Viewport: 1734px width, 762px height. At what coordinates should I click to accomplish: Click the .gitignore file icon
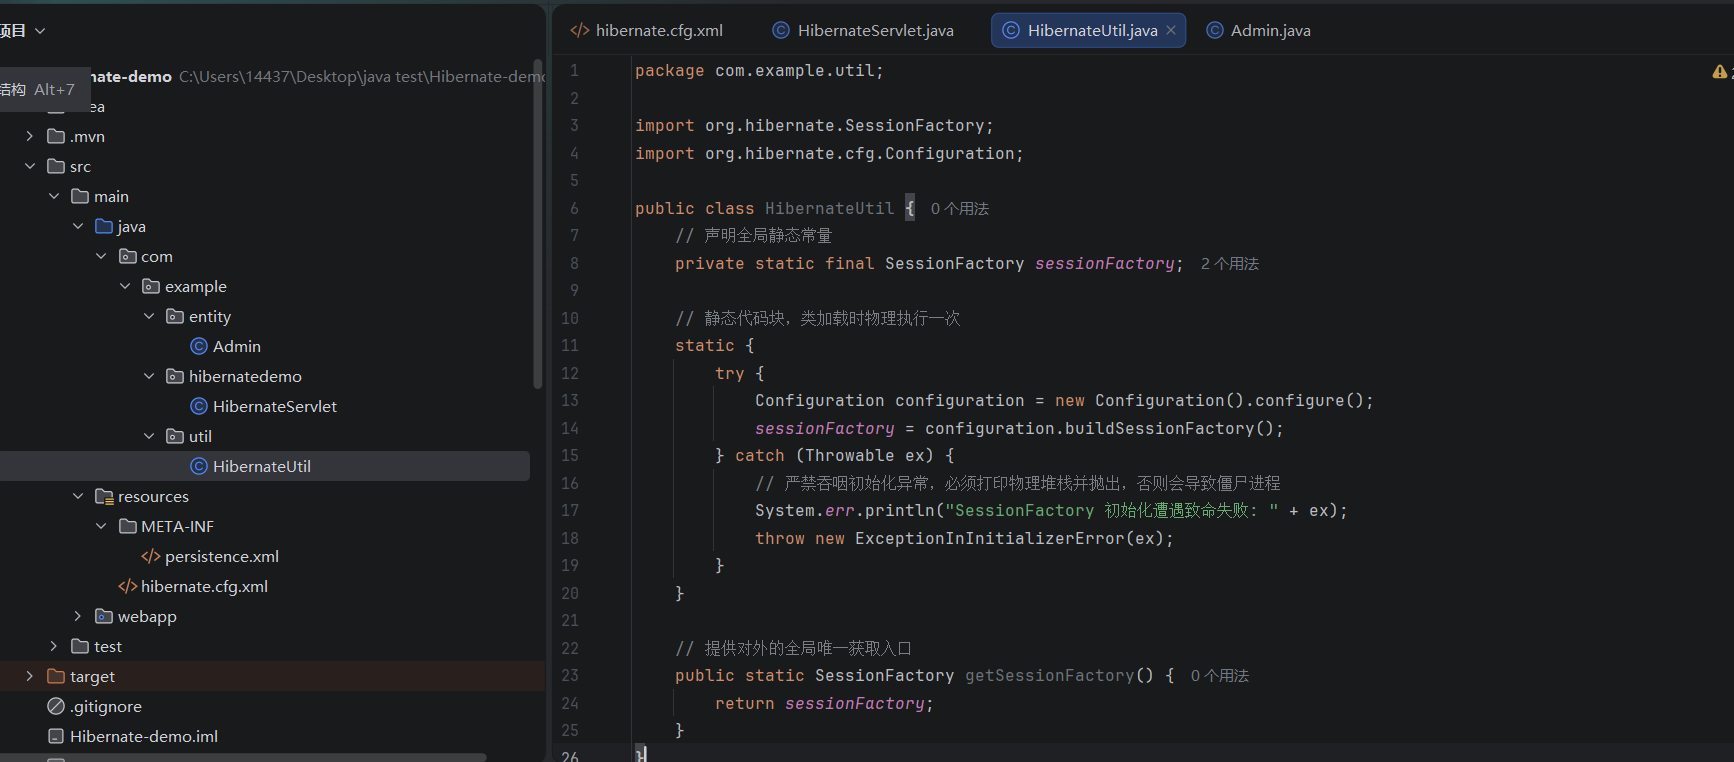(x=56, y=706)
